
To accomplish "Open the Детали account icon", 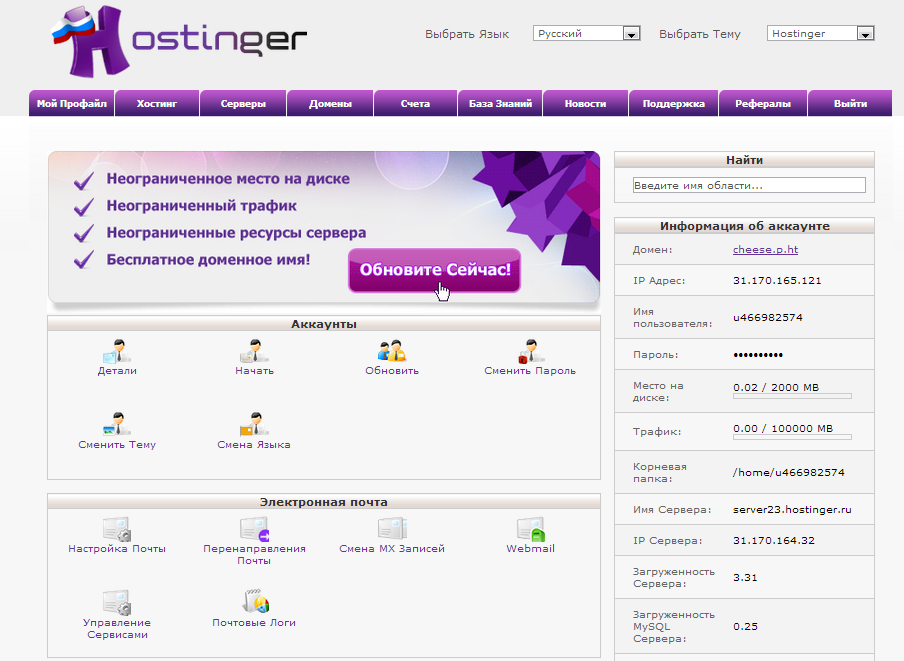I will [x=118, y=351].
